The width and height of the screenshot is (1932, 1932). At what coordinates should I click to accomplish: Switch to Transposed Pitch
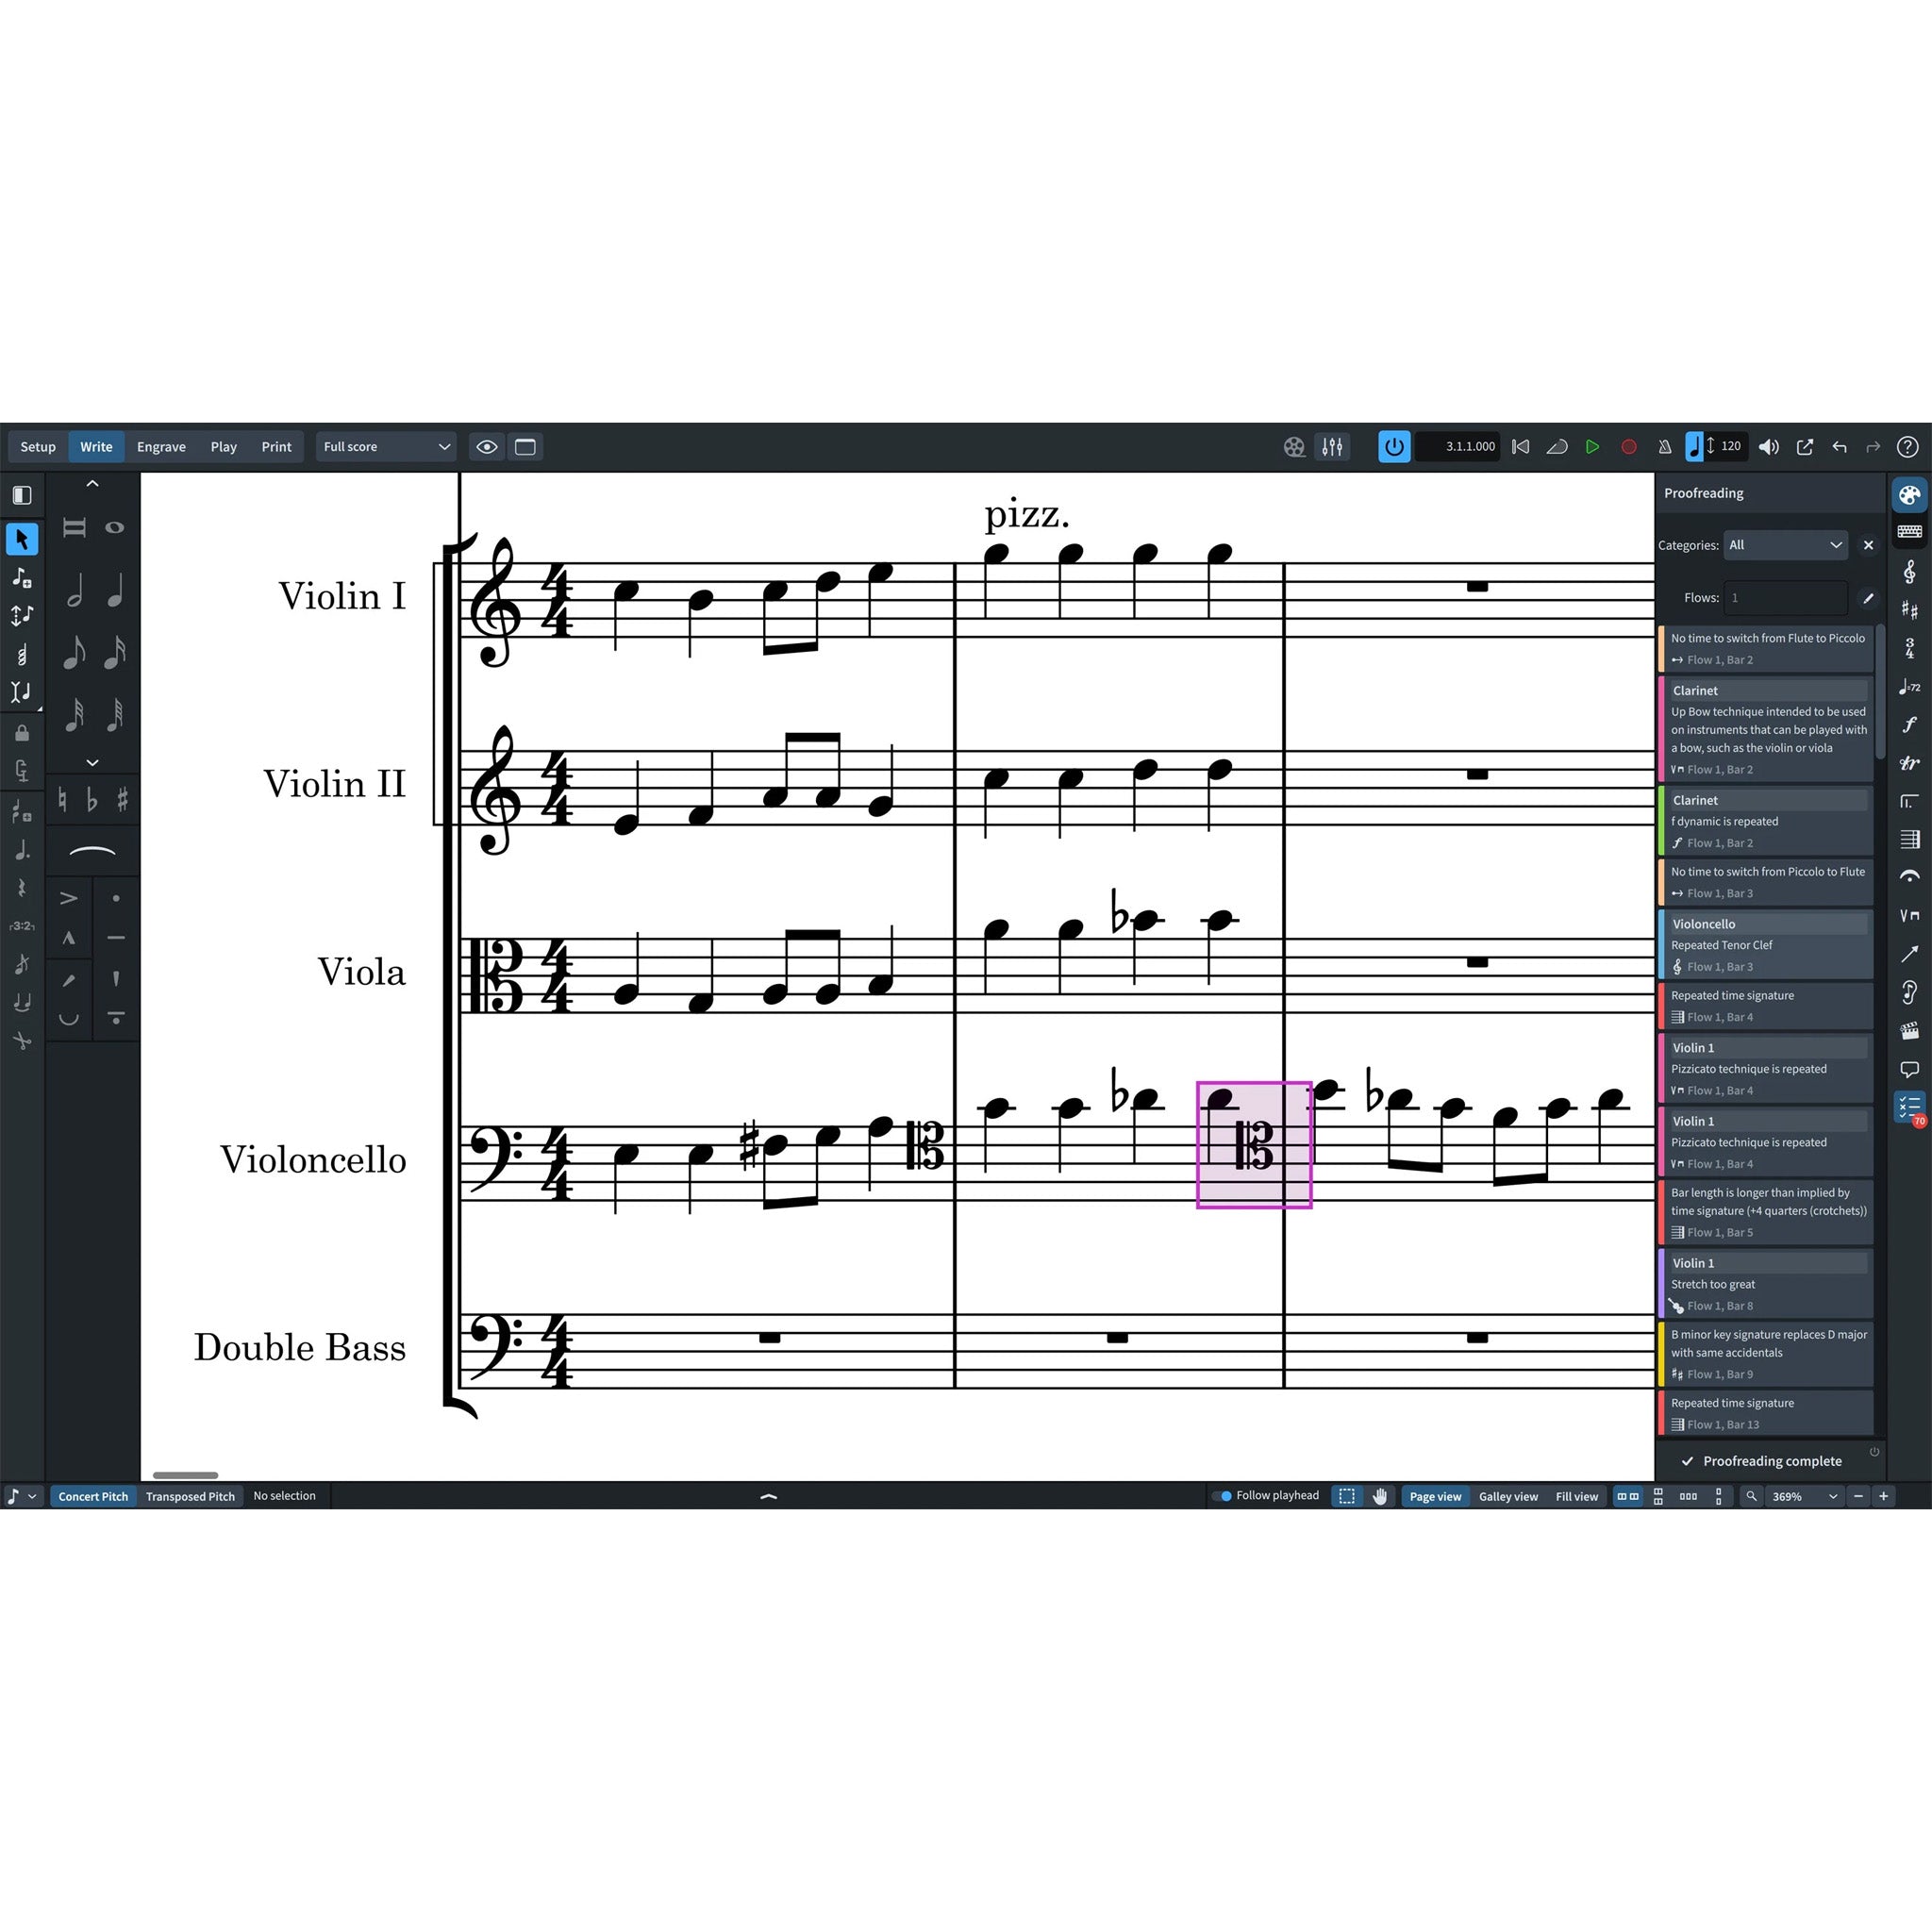pos(190,1496)
